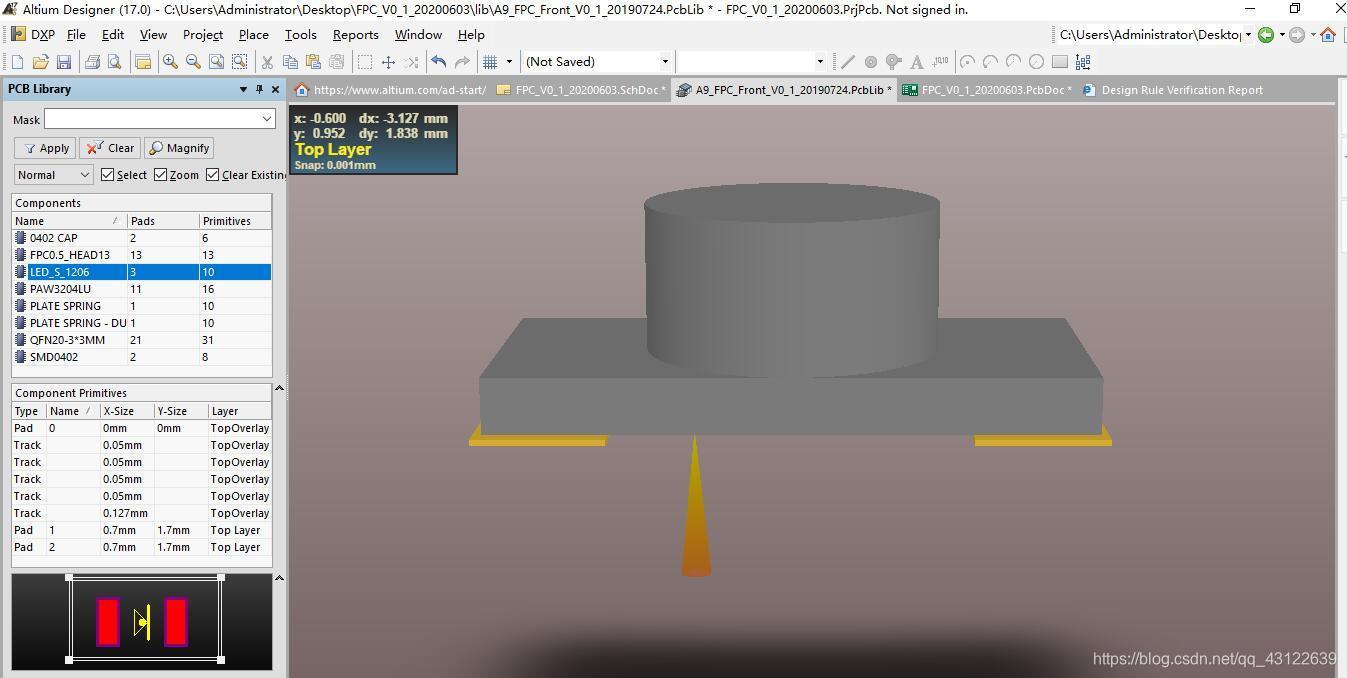Click the Copy icon in the toolbar

tap(290, 62)
